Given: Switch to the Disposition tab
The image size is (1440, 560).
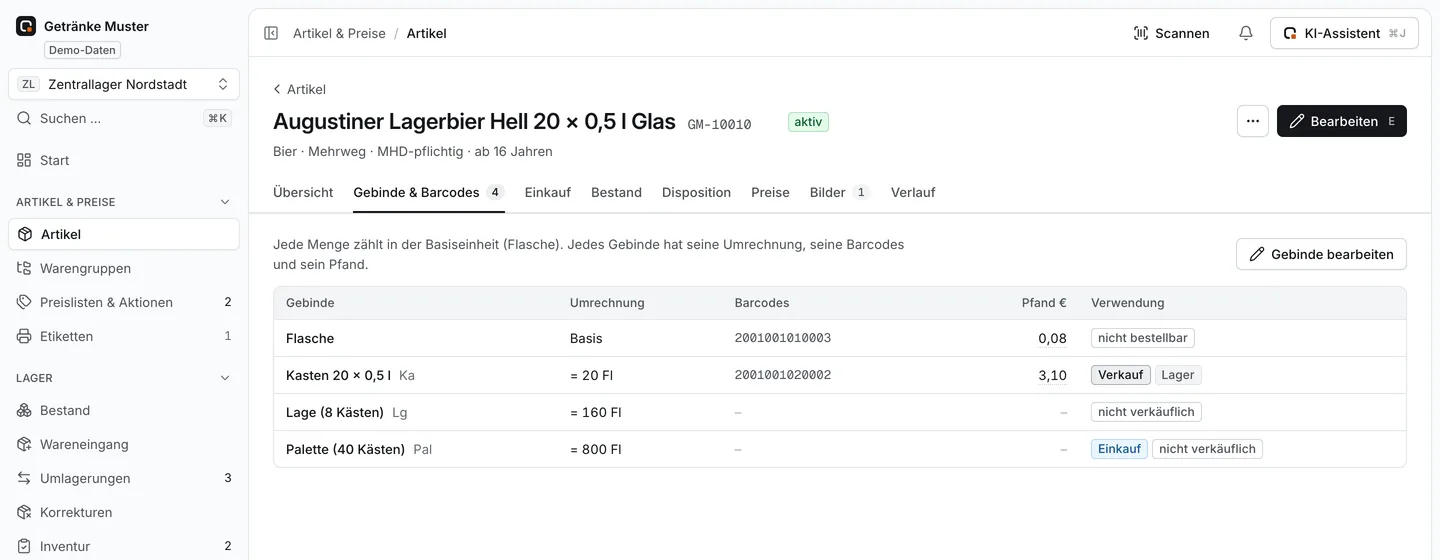Looking at the screenshot, I should 696,192.
